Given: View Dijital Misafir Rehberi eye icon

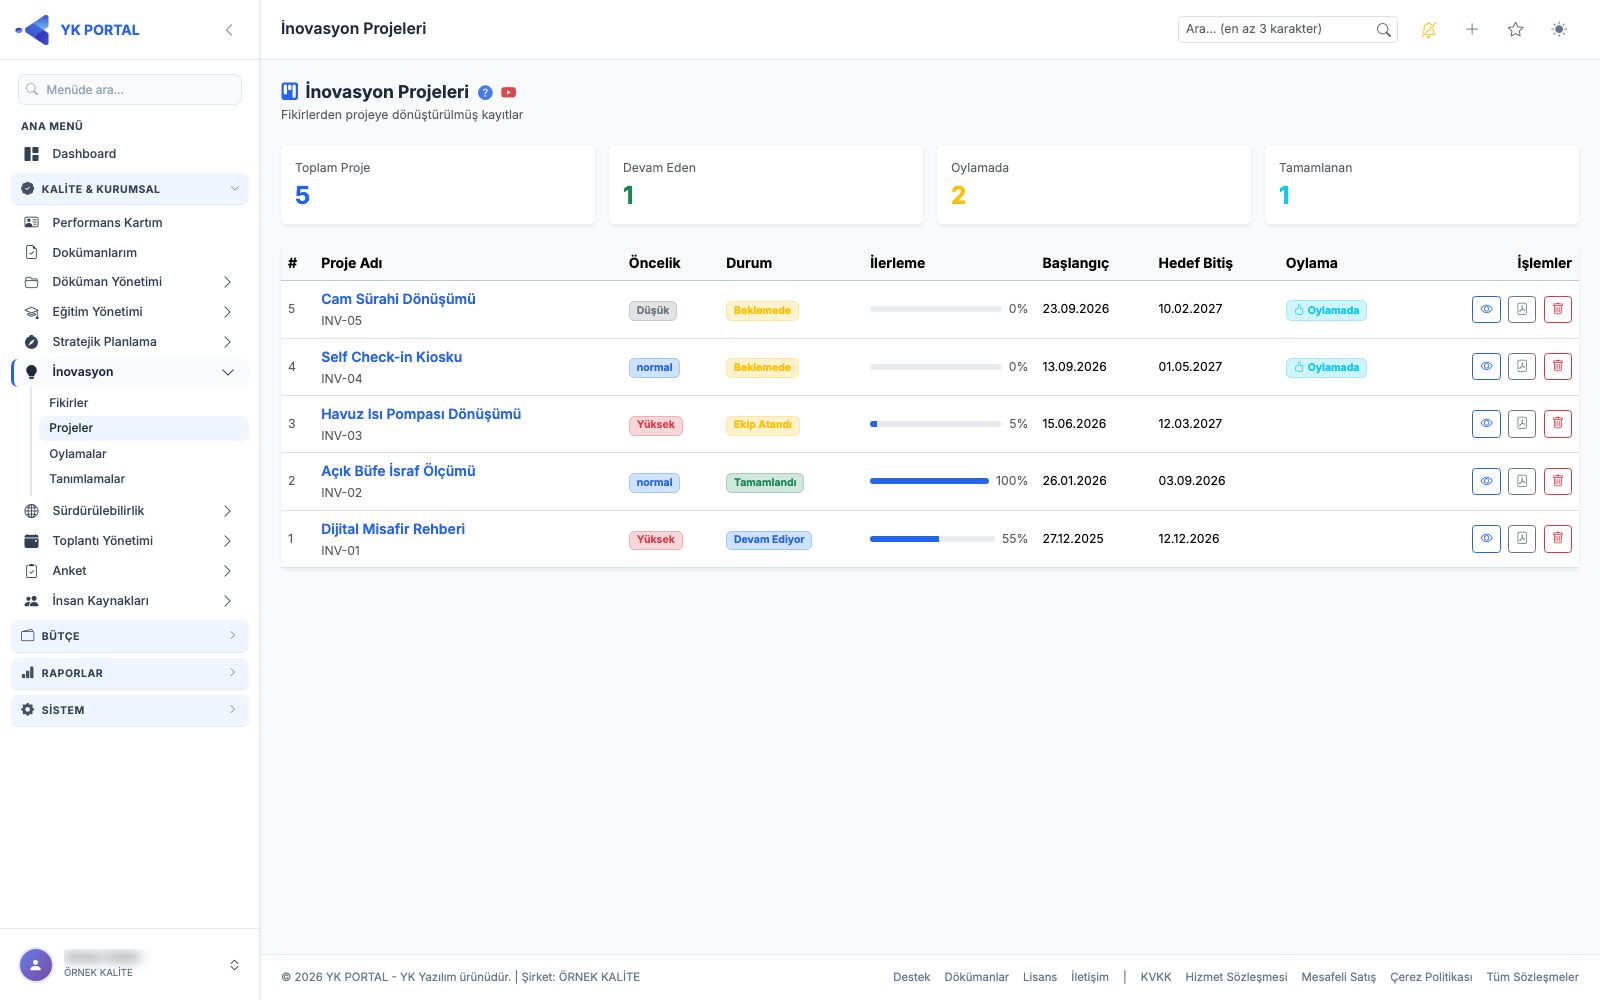Looking at the screenshot, I should tap(1486, 539).
